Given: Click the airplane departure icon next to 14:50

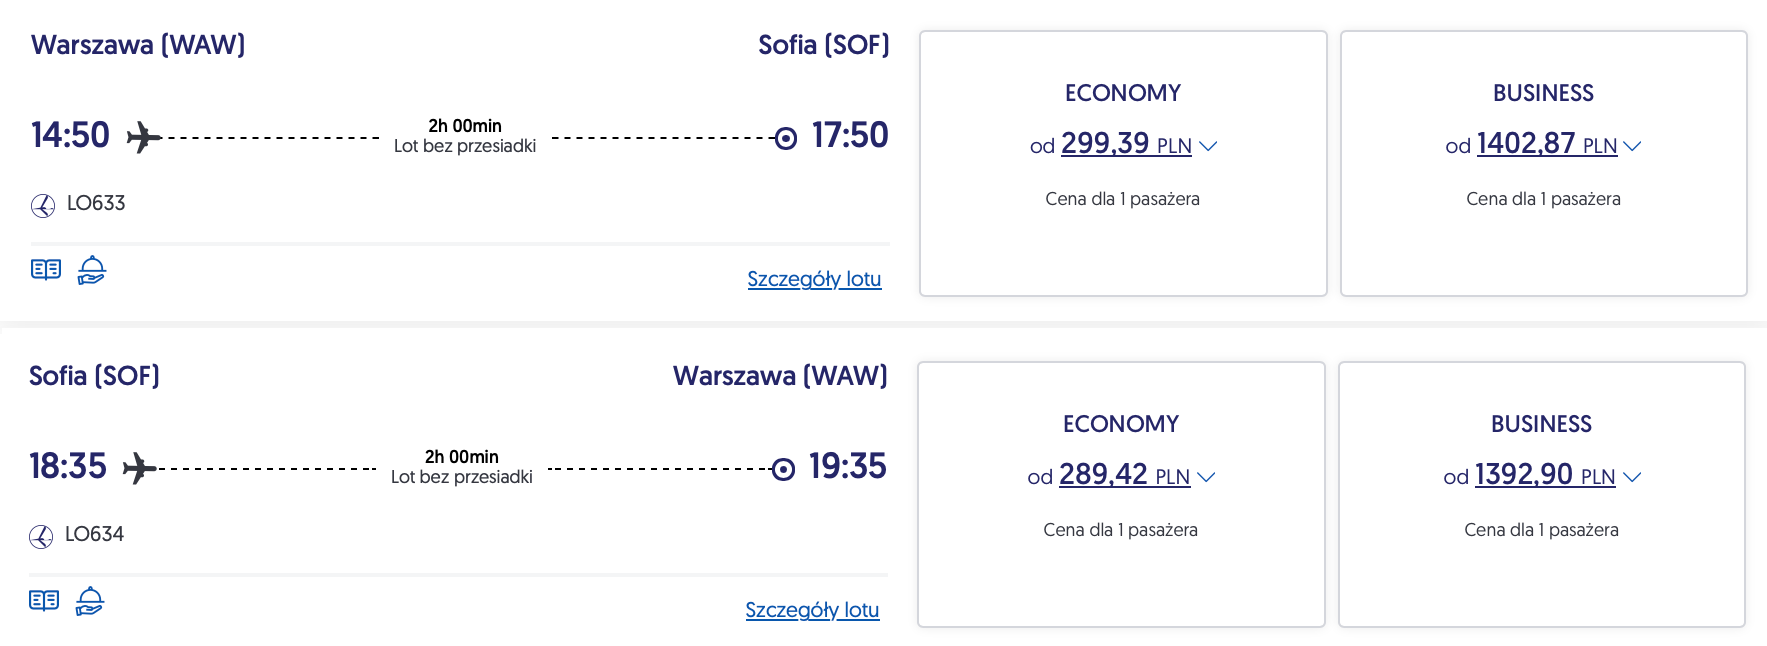Looking at the screenshot, I should pyautogui.click(x=144, y=137).
